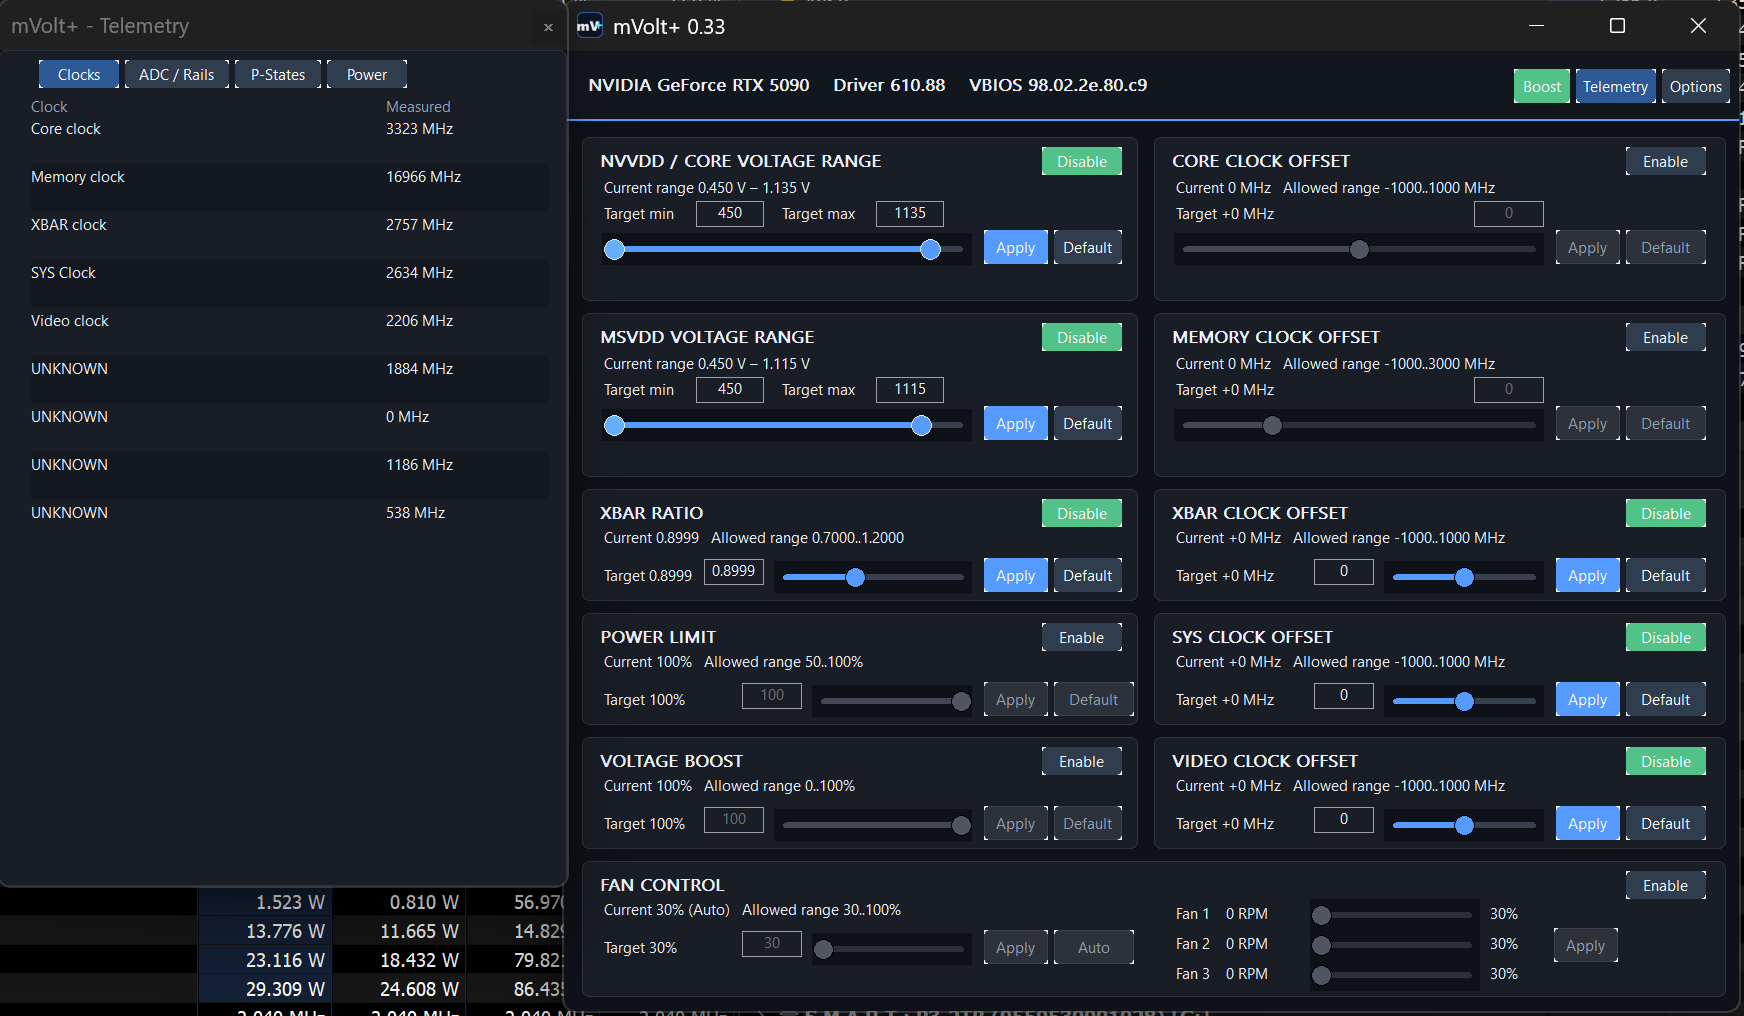Switch to the Clocks tab

tap(79, 75)
